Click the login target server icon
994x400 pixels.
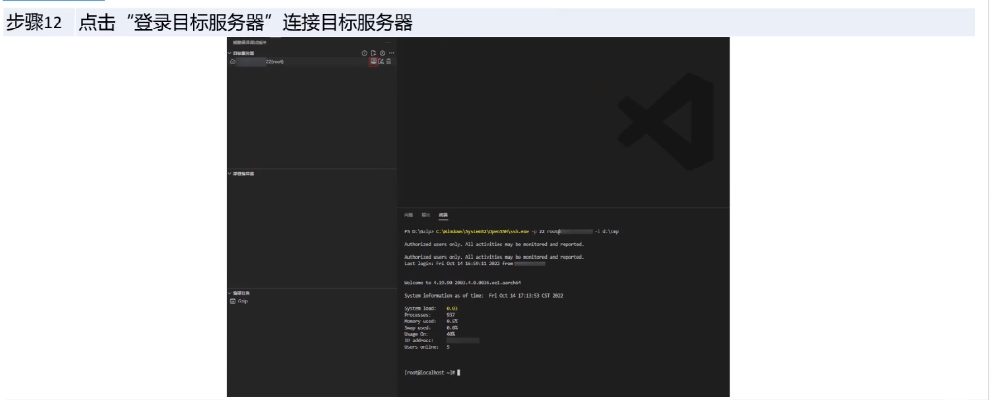[x=373, y=61]
